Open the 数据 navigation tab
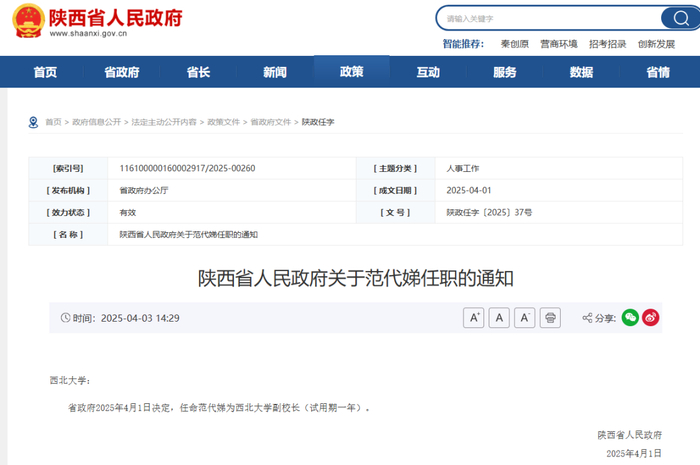This screenshot has width=700, height=465. click(581, 72)
